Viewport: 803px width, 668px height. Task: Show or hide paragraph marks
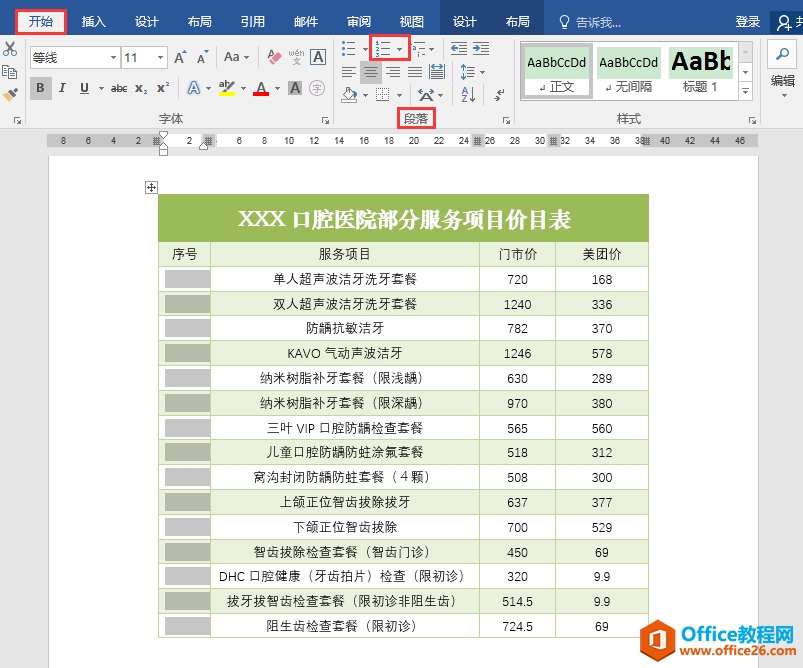point(498,95)
